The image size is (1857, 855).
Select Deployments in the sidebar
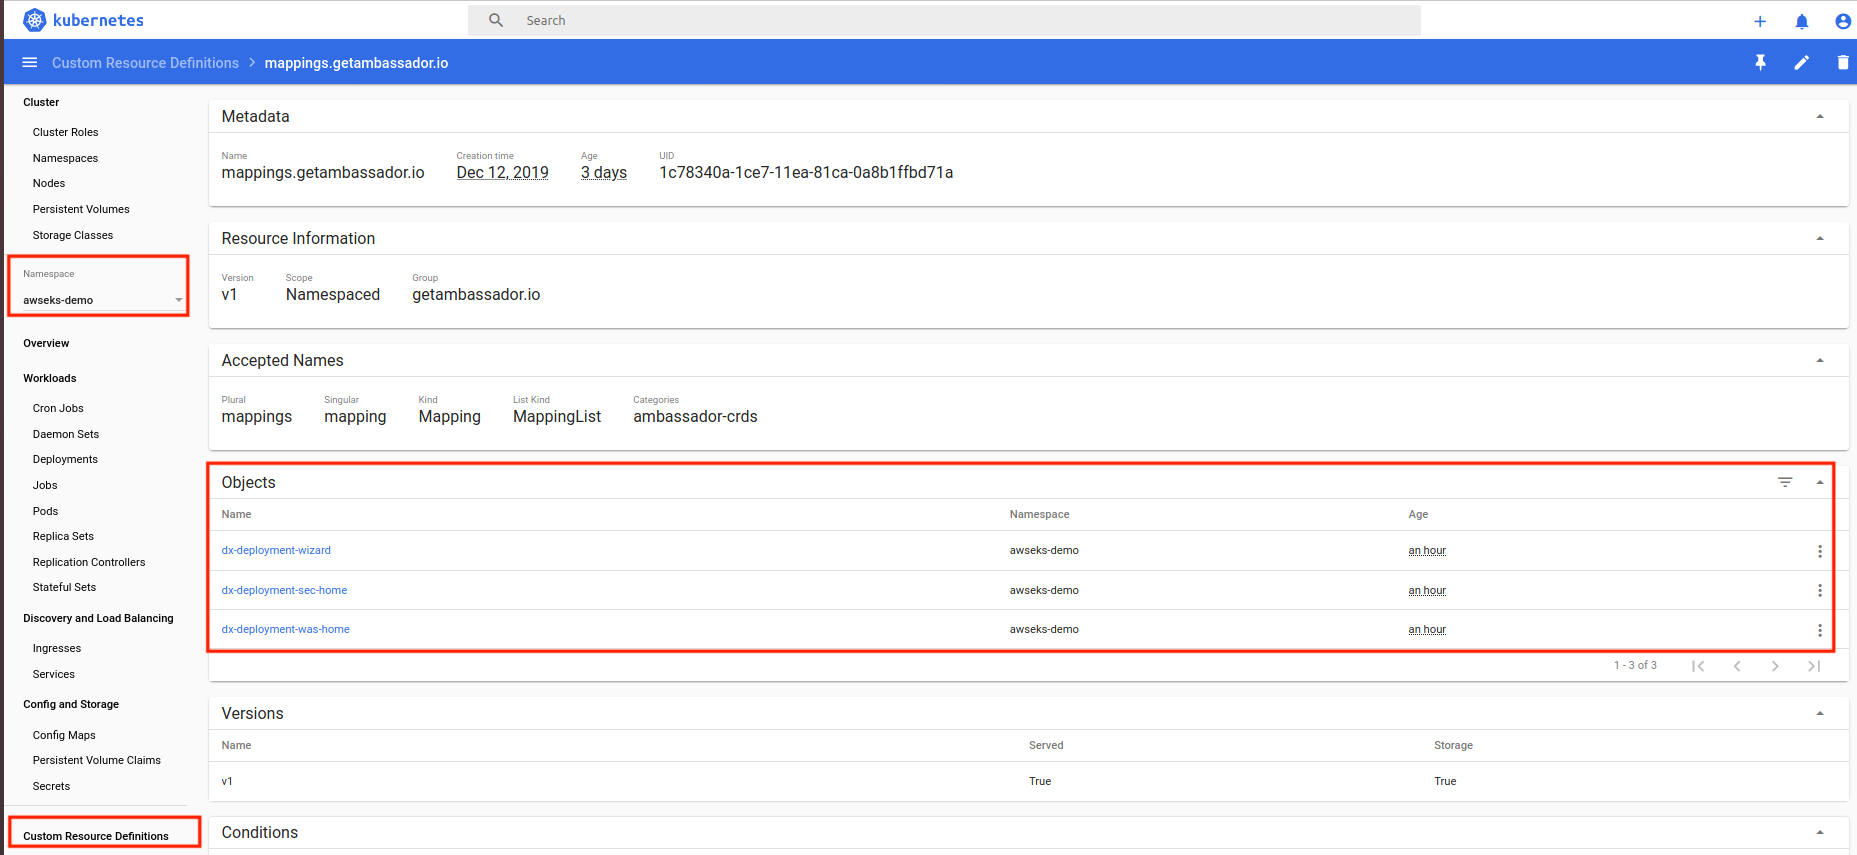point(65,460)
